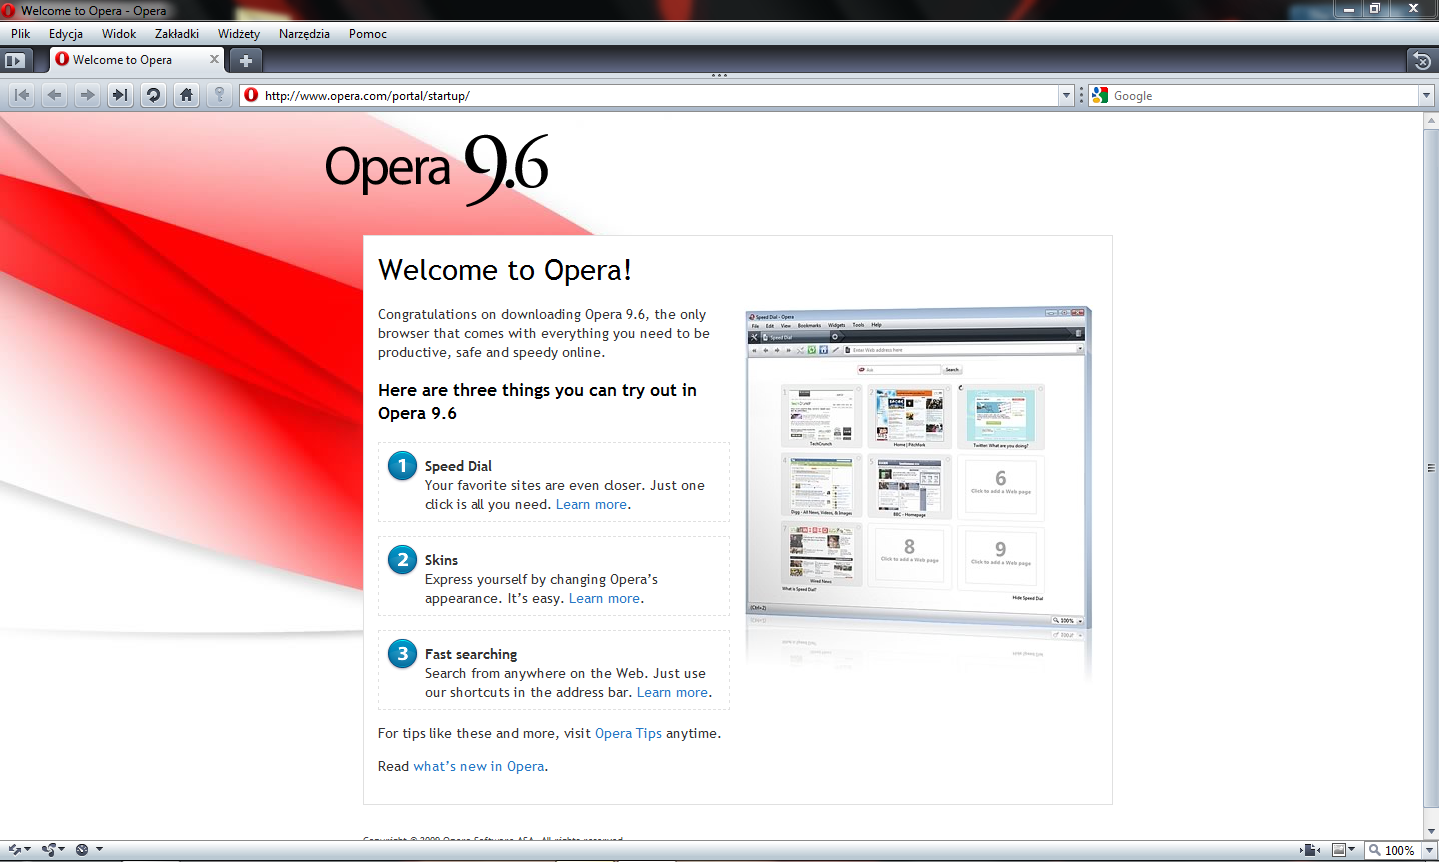Click the Speed Dial heading text
This screenshot has width=1439, height=862.
click(x=458, y=466)
